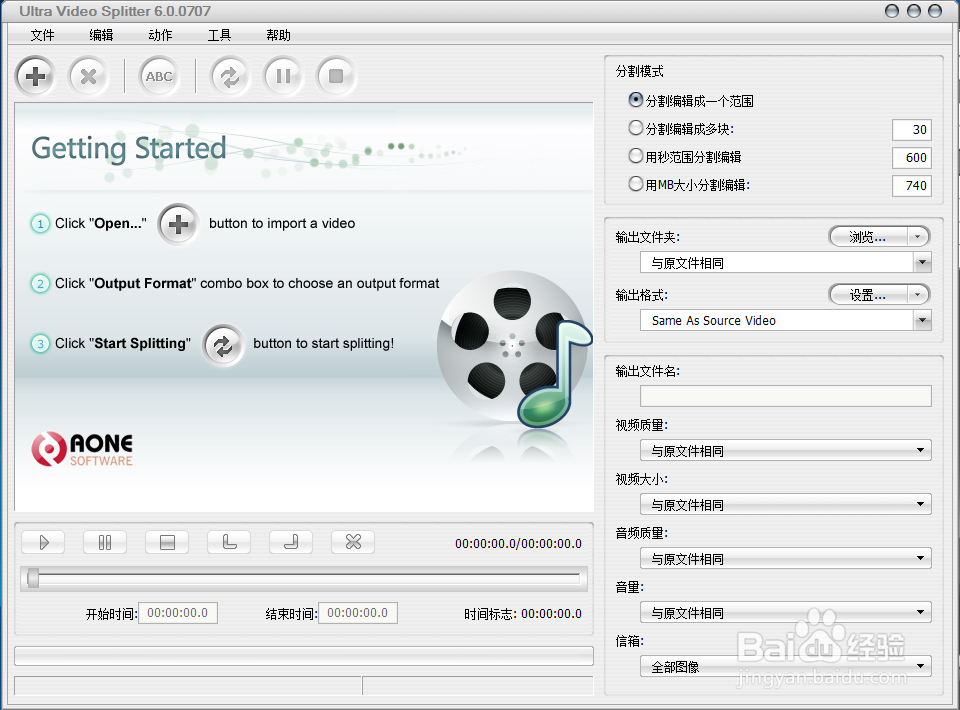The image size is (960, 710).
Task: Click splitting arrows icon in step 3
Action: tap(223, 345)
